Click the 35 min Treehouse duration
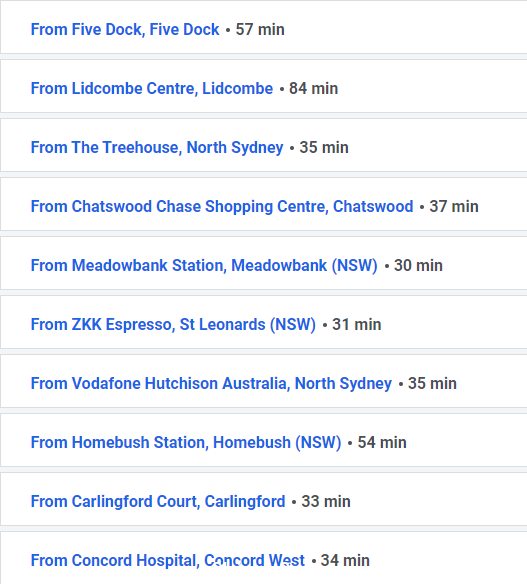Image resolution: width=527 pixels, height=584 pixels. (324, 147)
